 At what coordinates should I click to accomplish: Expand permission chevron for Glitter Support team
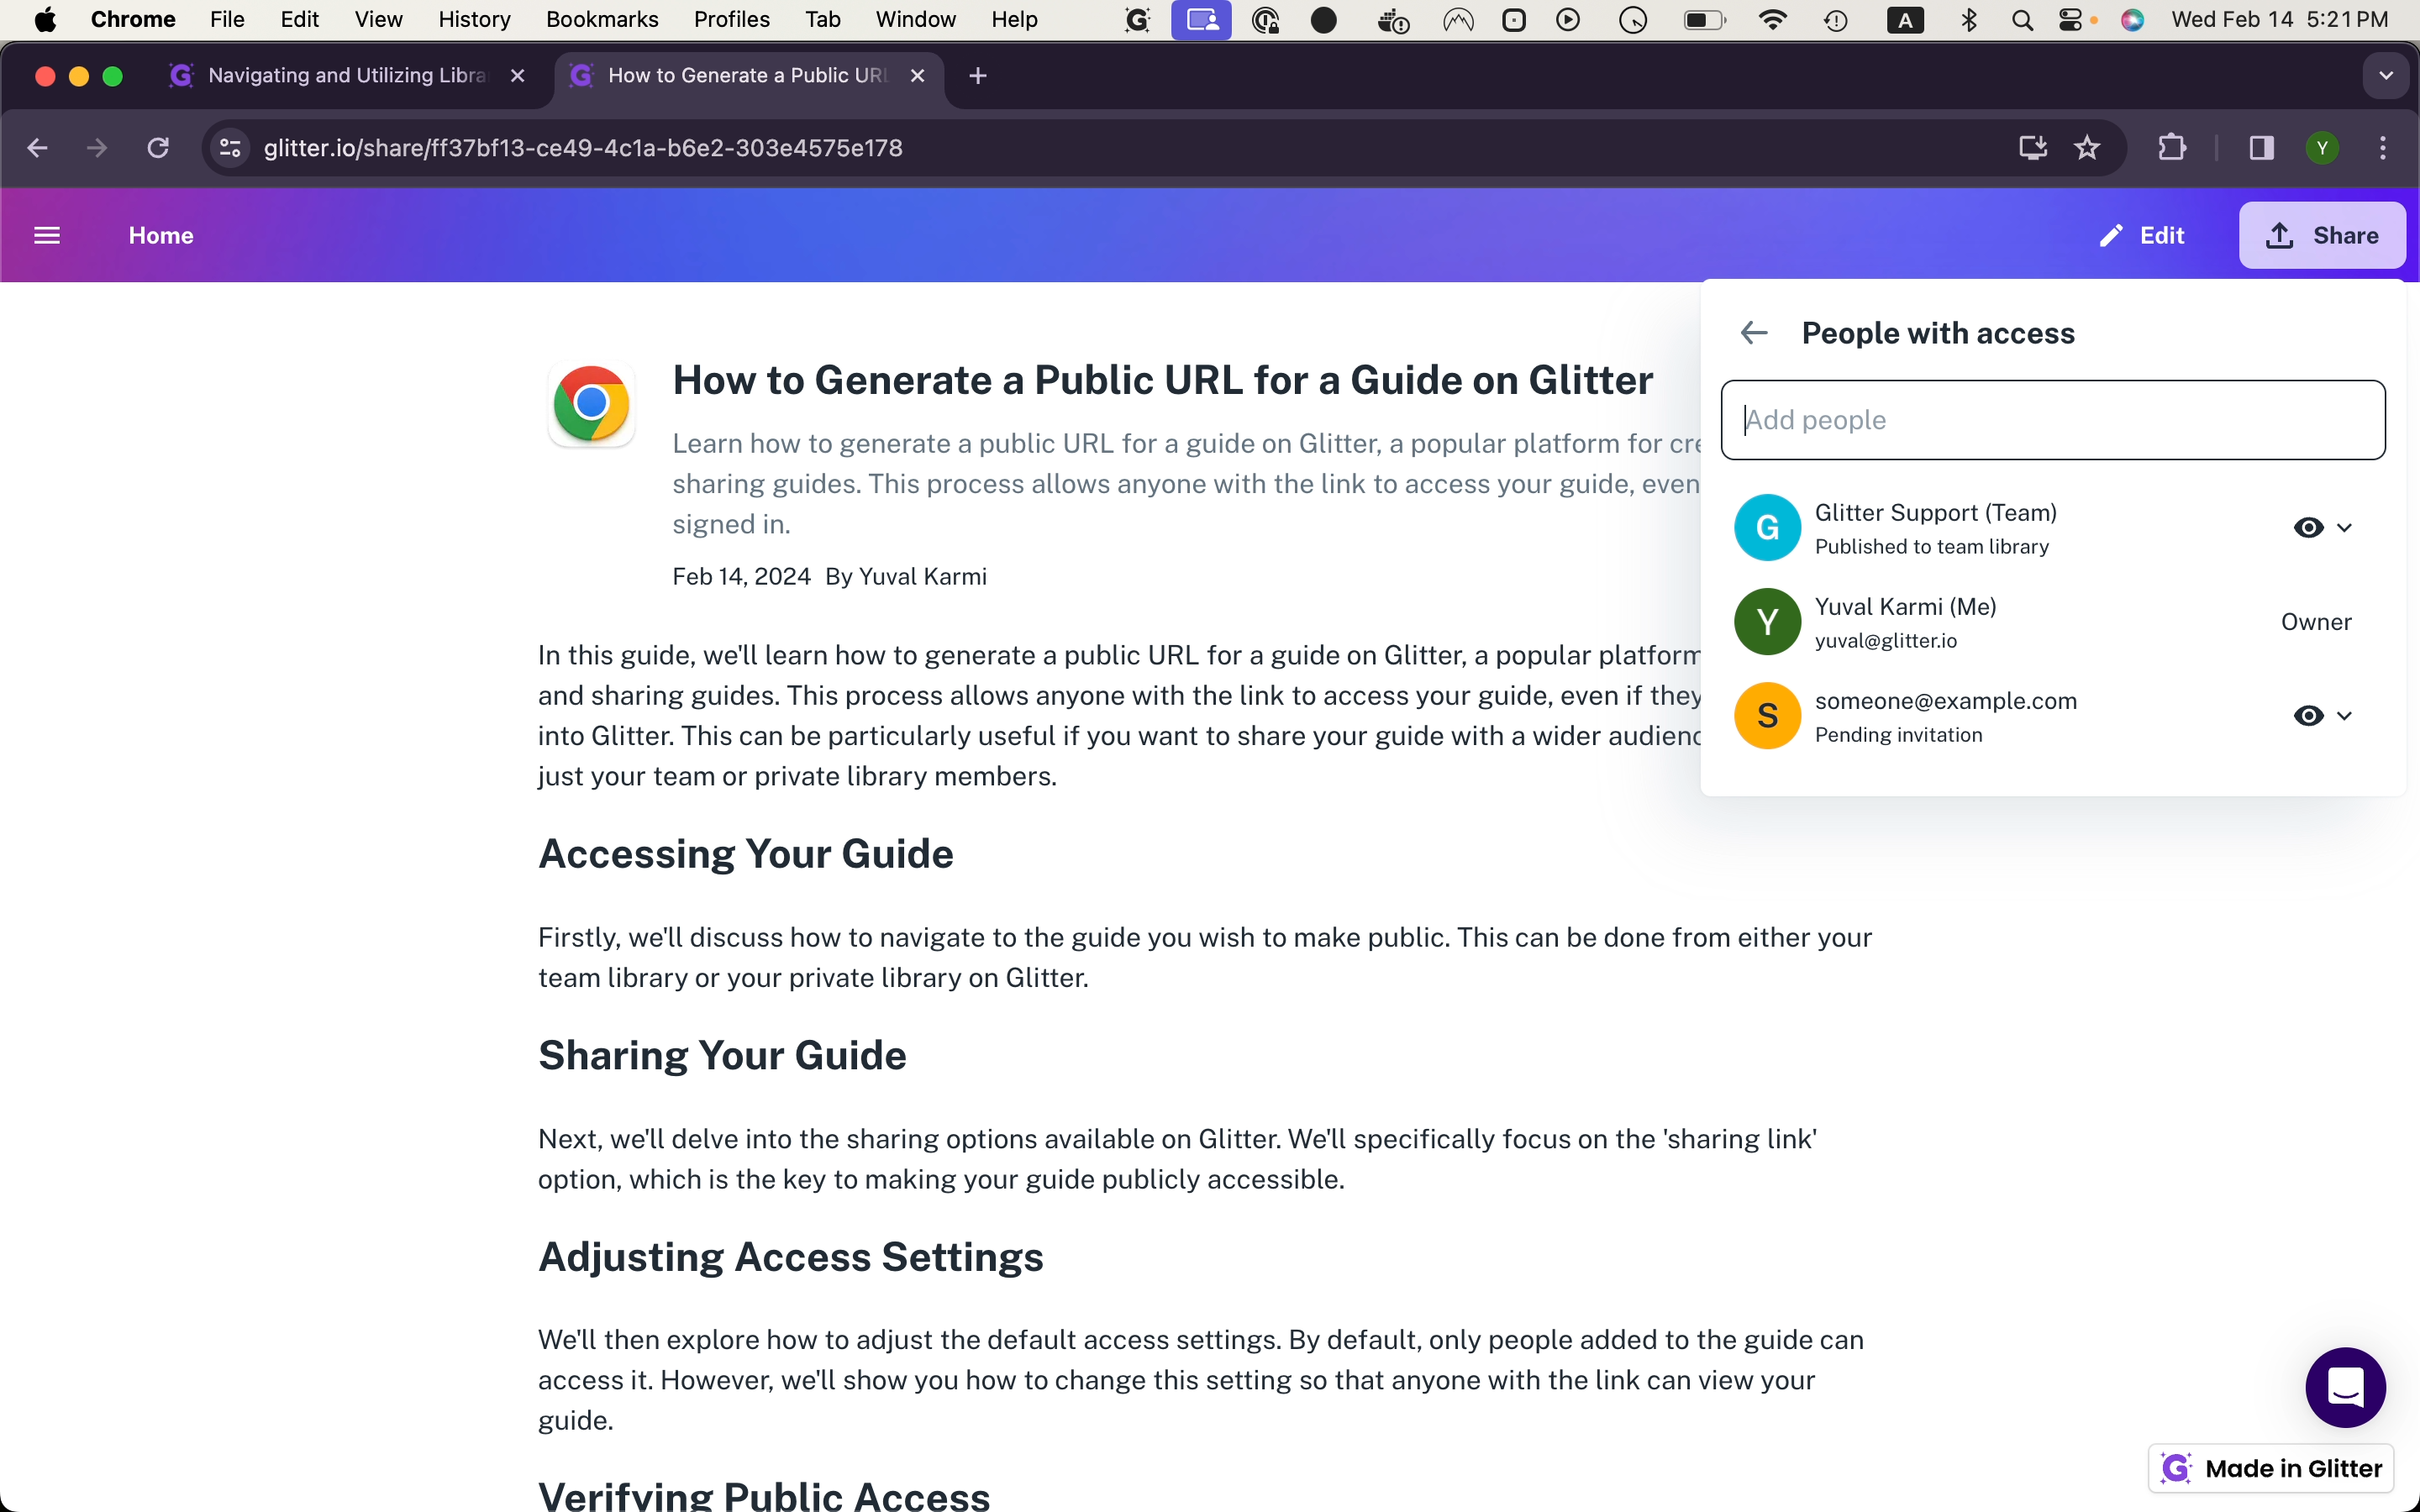coord(2345,527)
